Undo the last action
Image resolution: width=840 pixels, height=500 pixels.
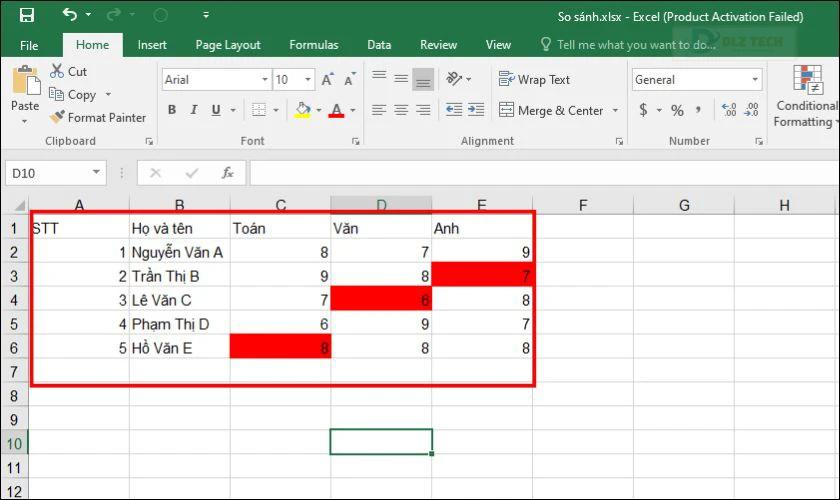tap(70, 14)
